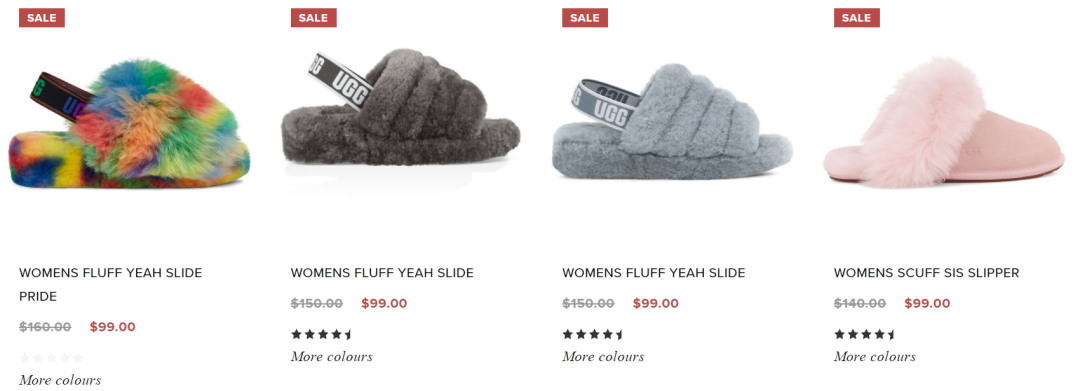
Task: Click star rating under dark grey slide
Action: click(322, 335)
